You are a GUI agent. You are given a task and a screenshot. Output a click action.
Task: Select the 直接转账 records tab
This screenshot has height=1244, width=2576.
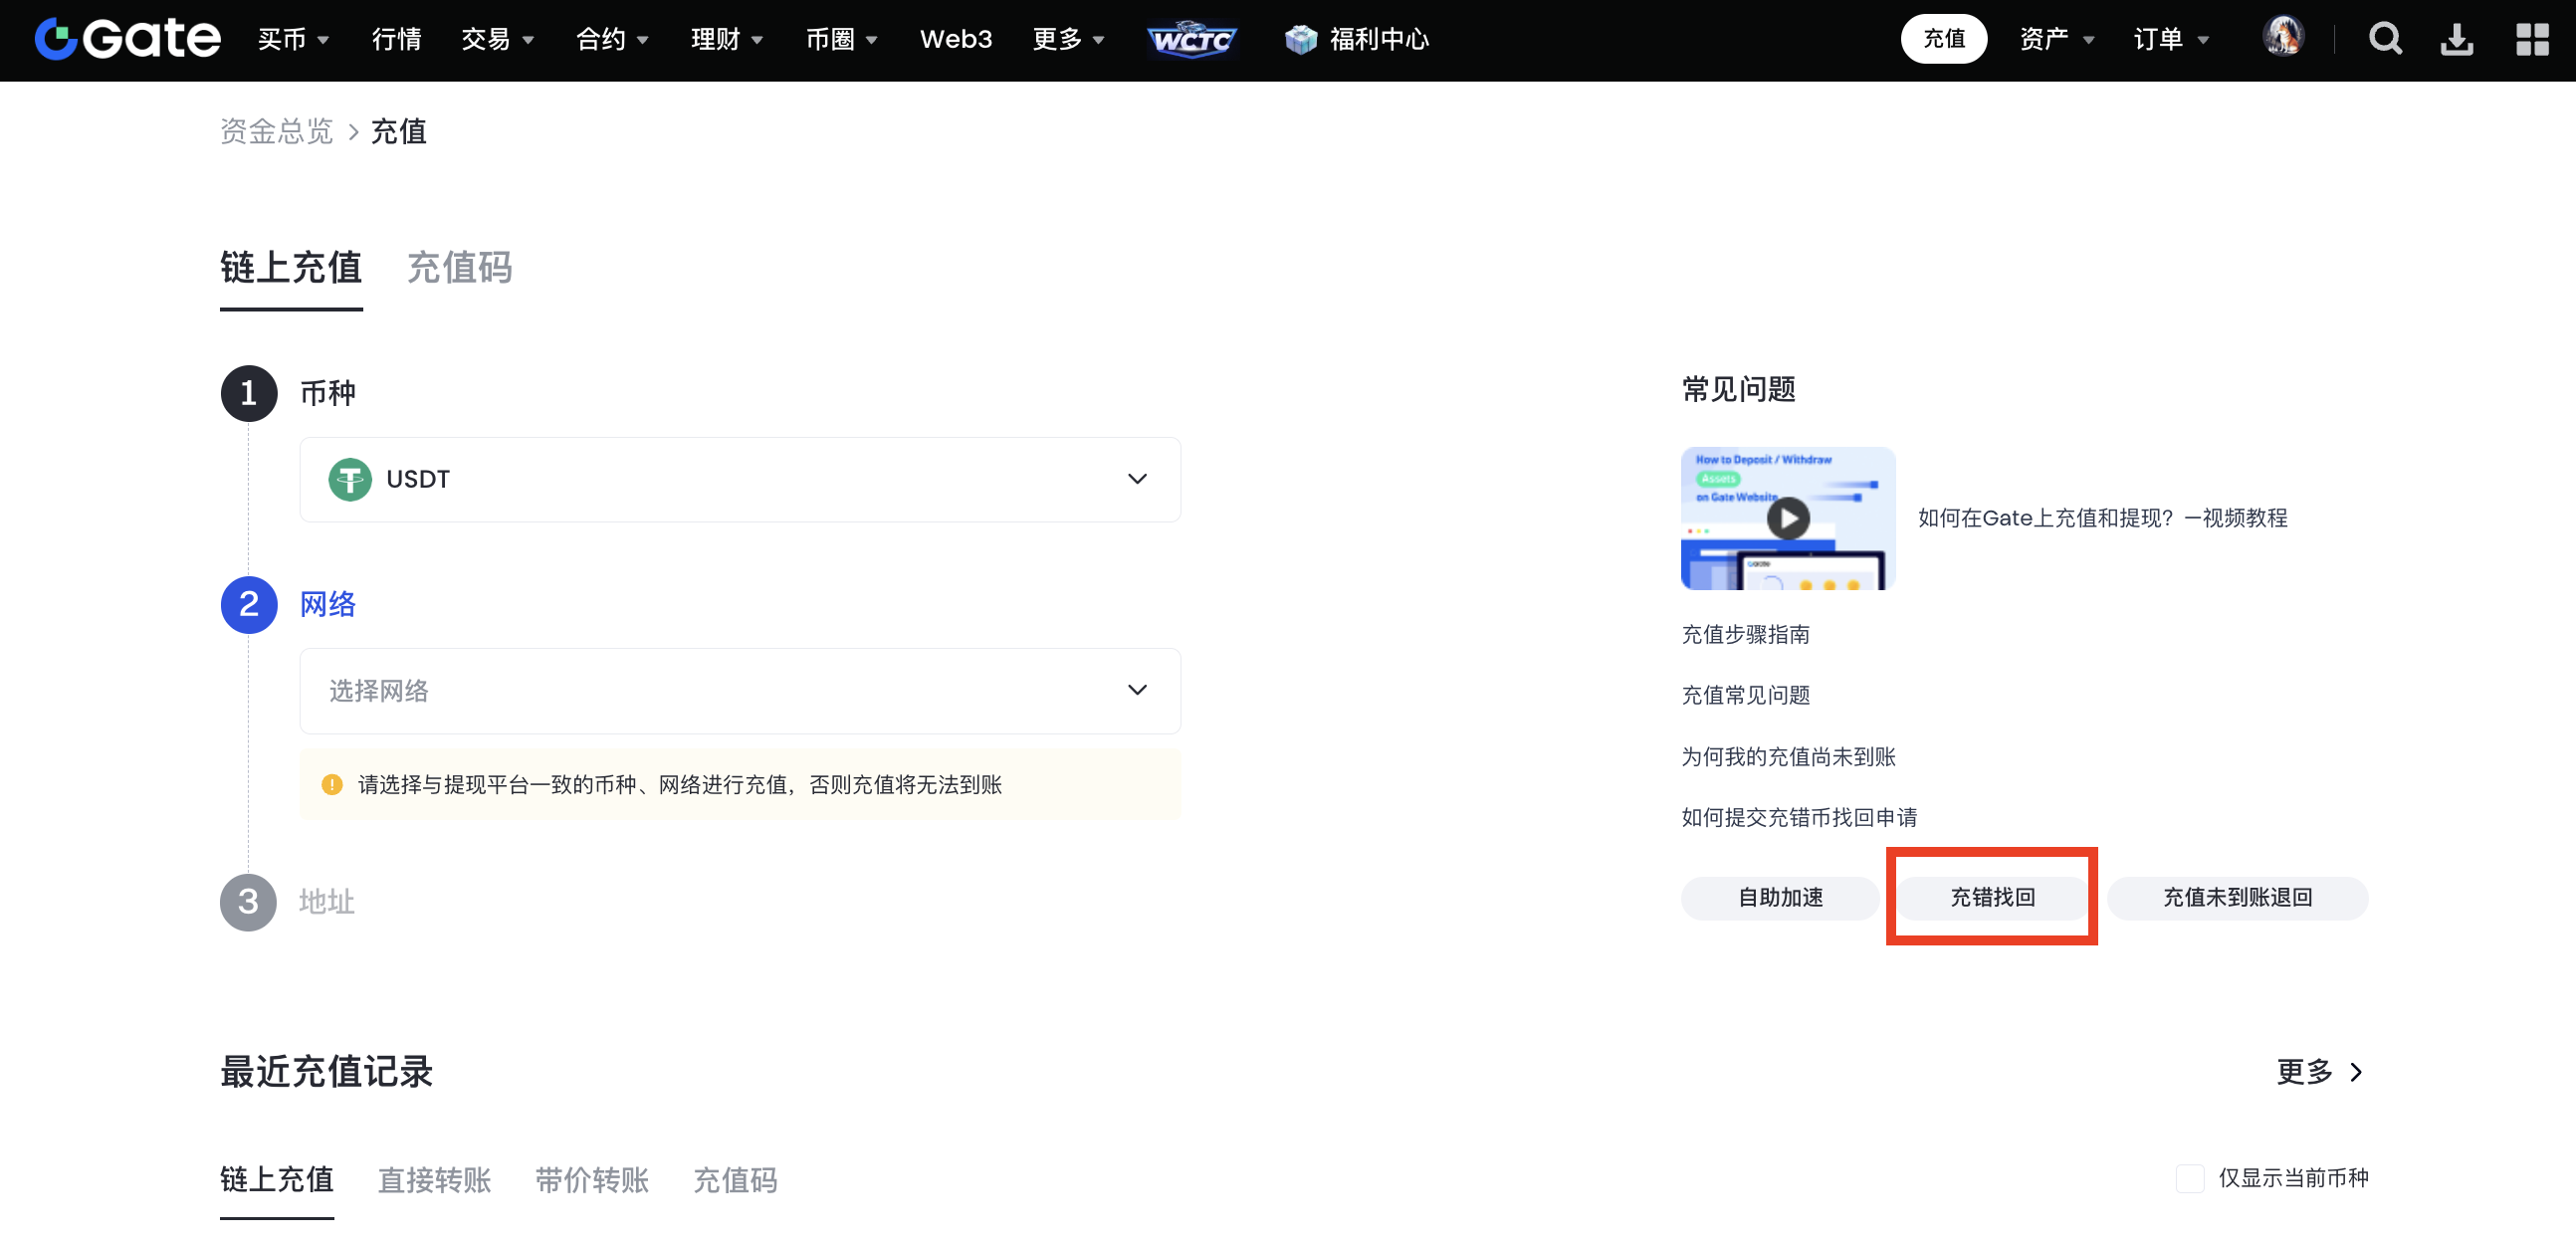(x=434, y=1180)
